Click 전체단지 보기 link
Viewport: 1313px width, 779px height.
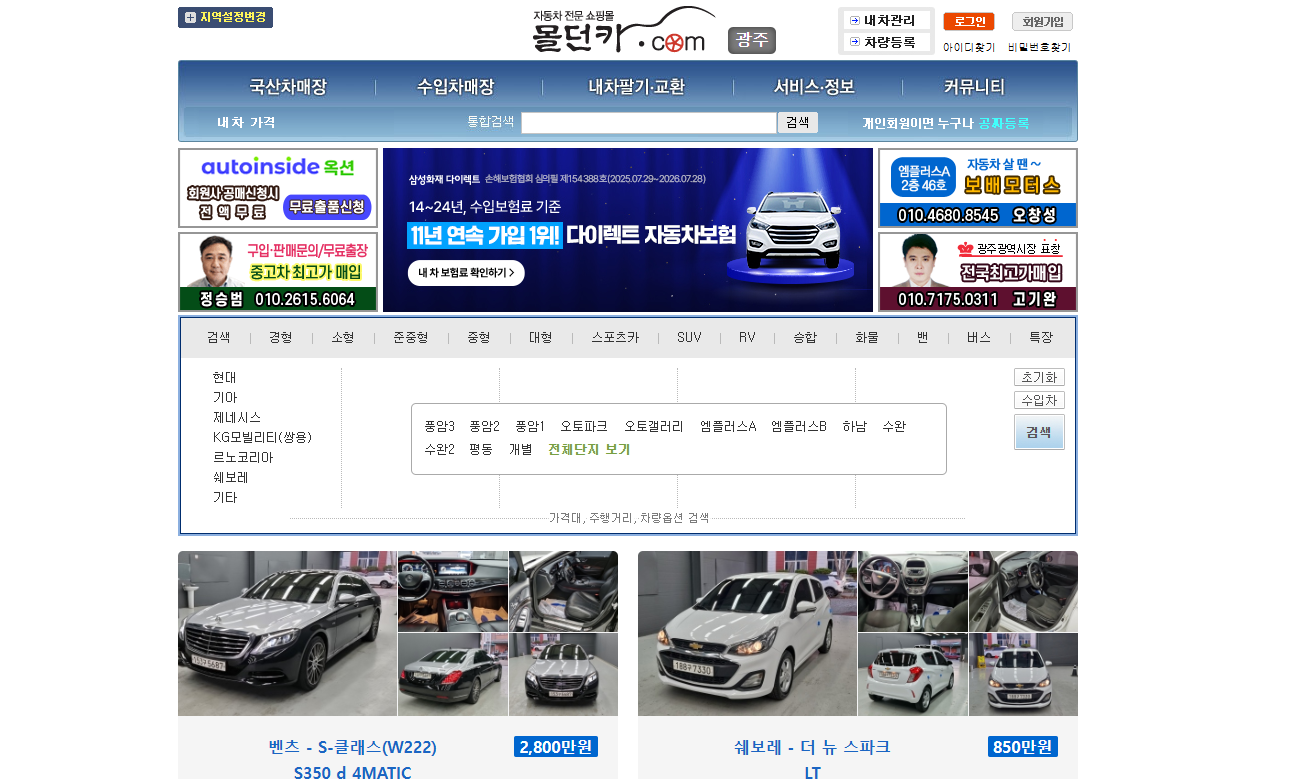[588, 449]
